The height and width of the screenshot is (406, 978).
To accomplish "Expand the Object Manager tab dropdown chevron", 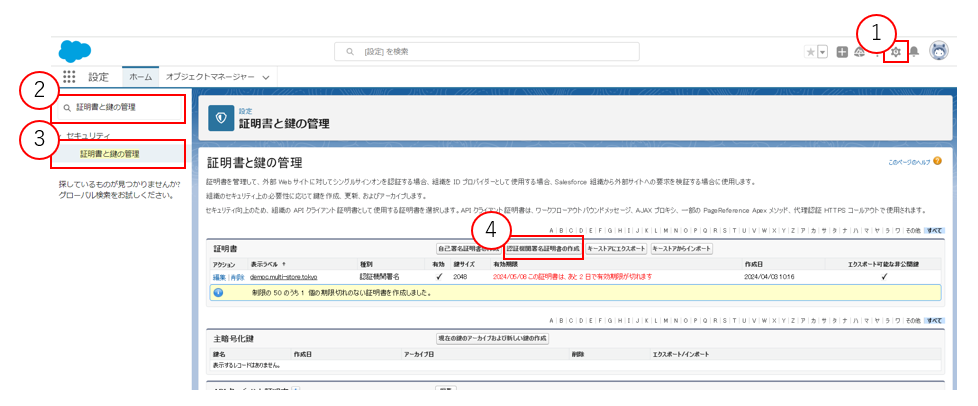I will (x=266, y=77).
